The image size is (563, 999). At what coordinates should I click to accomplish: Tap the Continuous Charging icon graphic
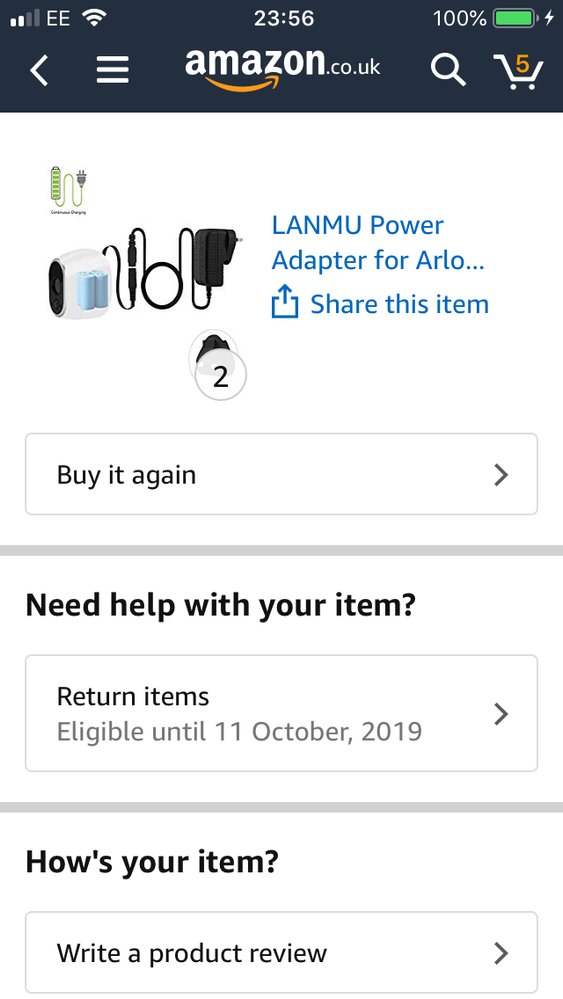[x=68, y=190]
